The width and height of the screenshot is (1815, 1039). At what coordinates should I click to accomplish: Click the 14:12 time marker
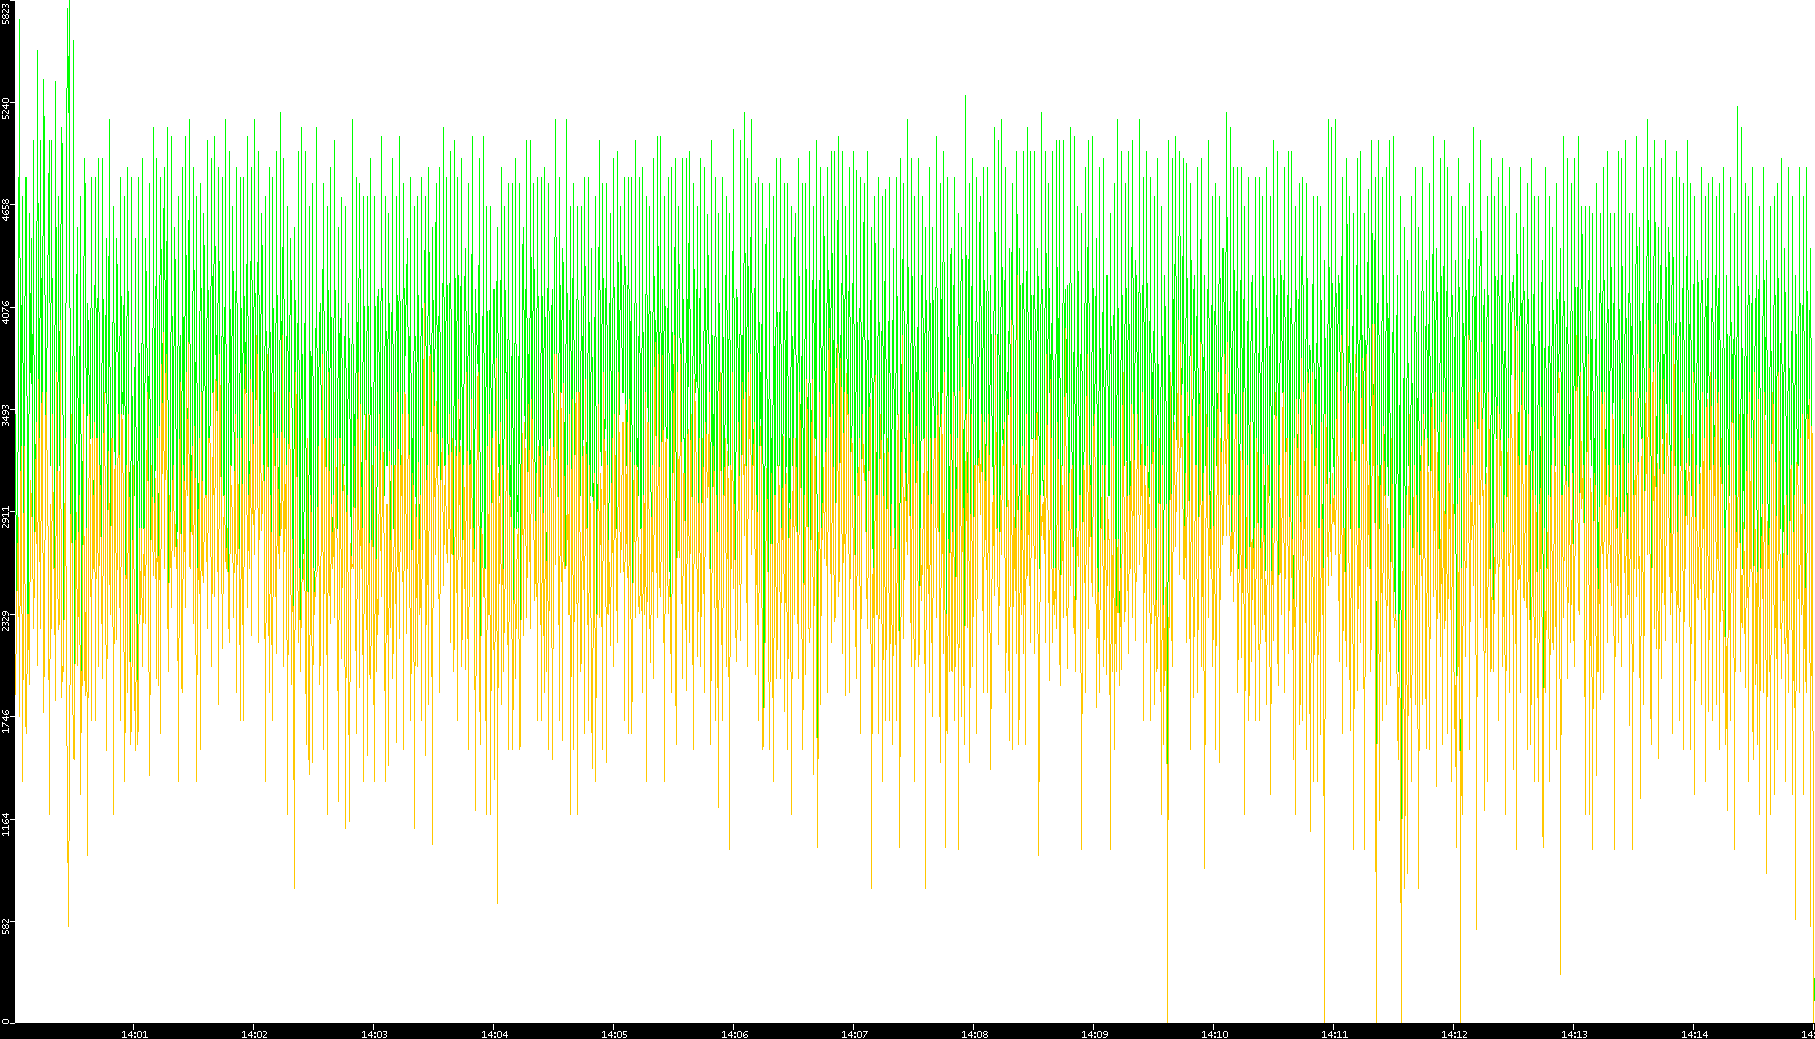point(1454,1033)
